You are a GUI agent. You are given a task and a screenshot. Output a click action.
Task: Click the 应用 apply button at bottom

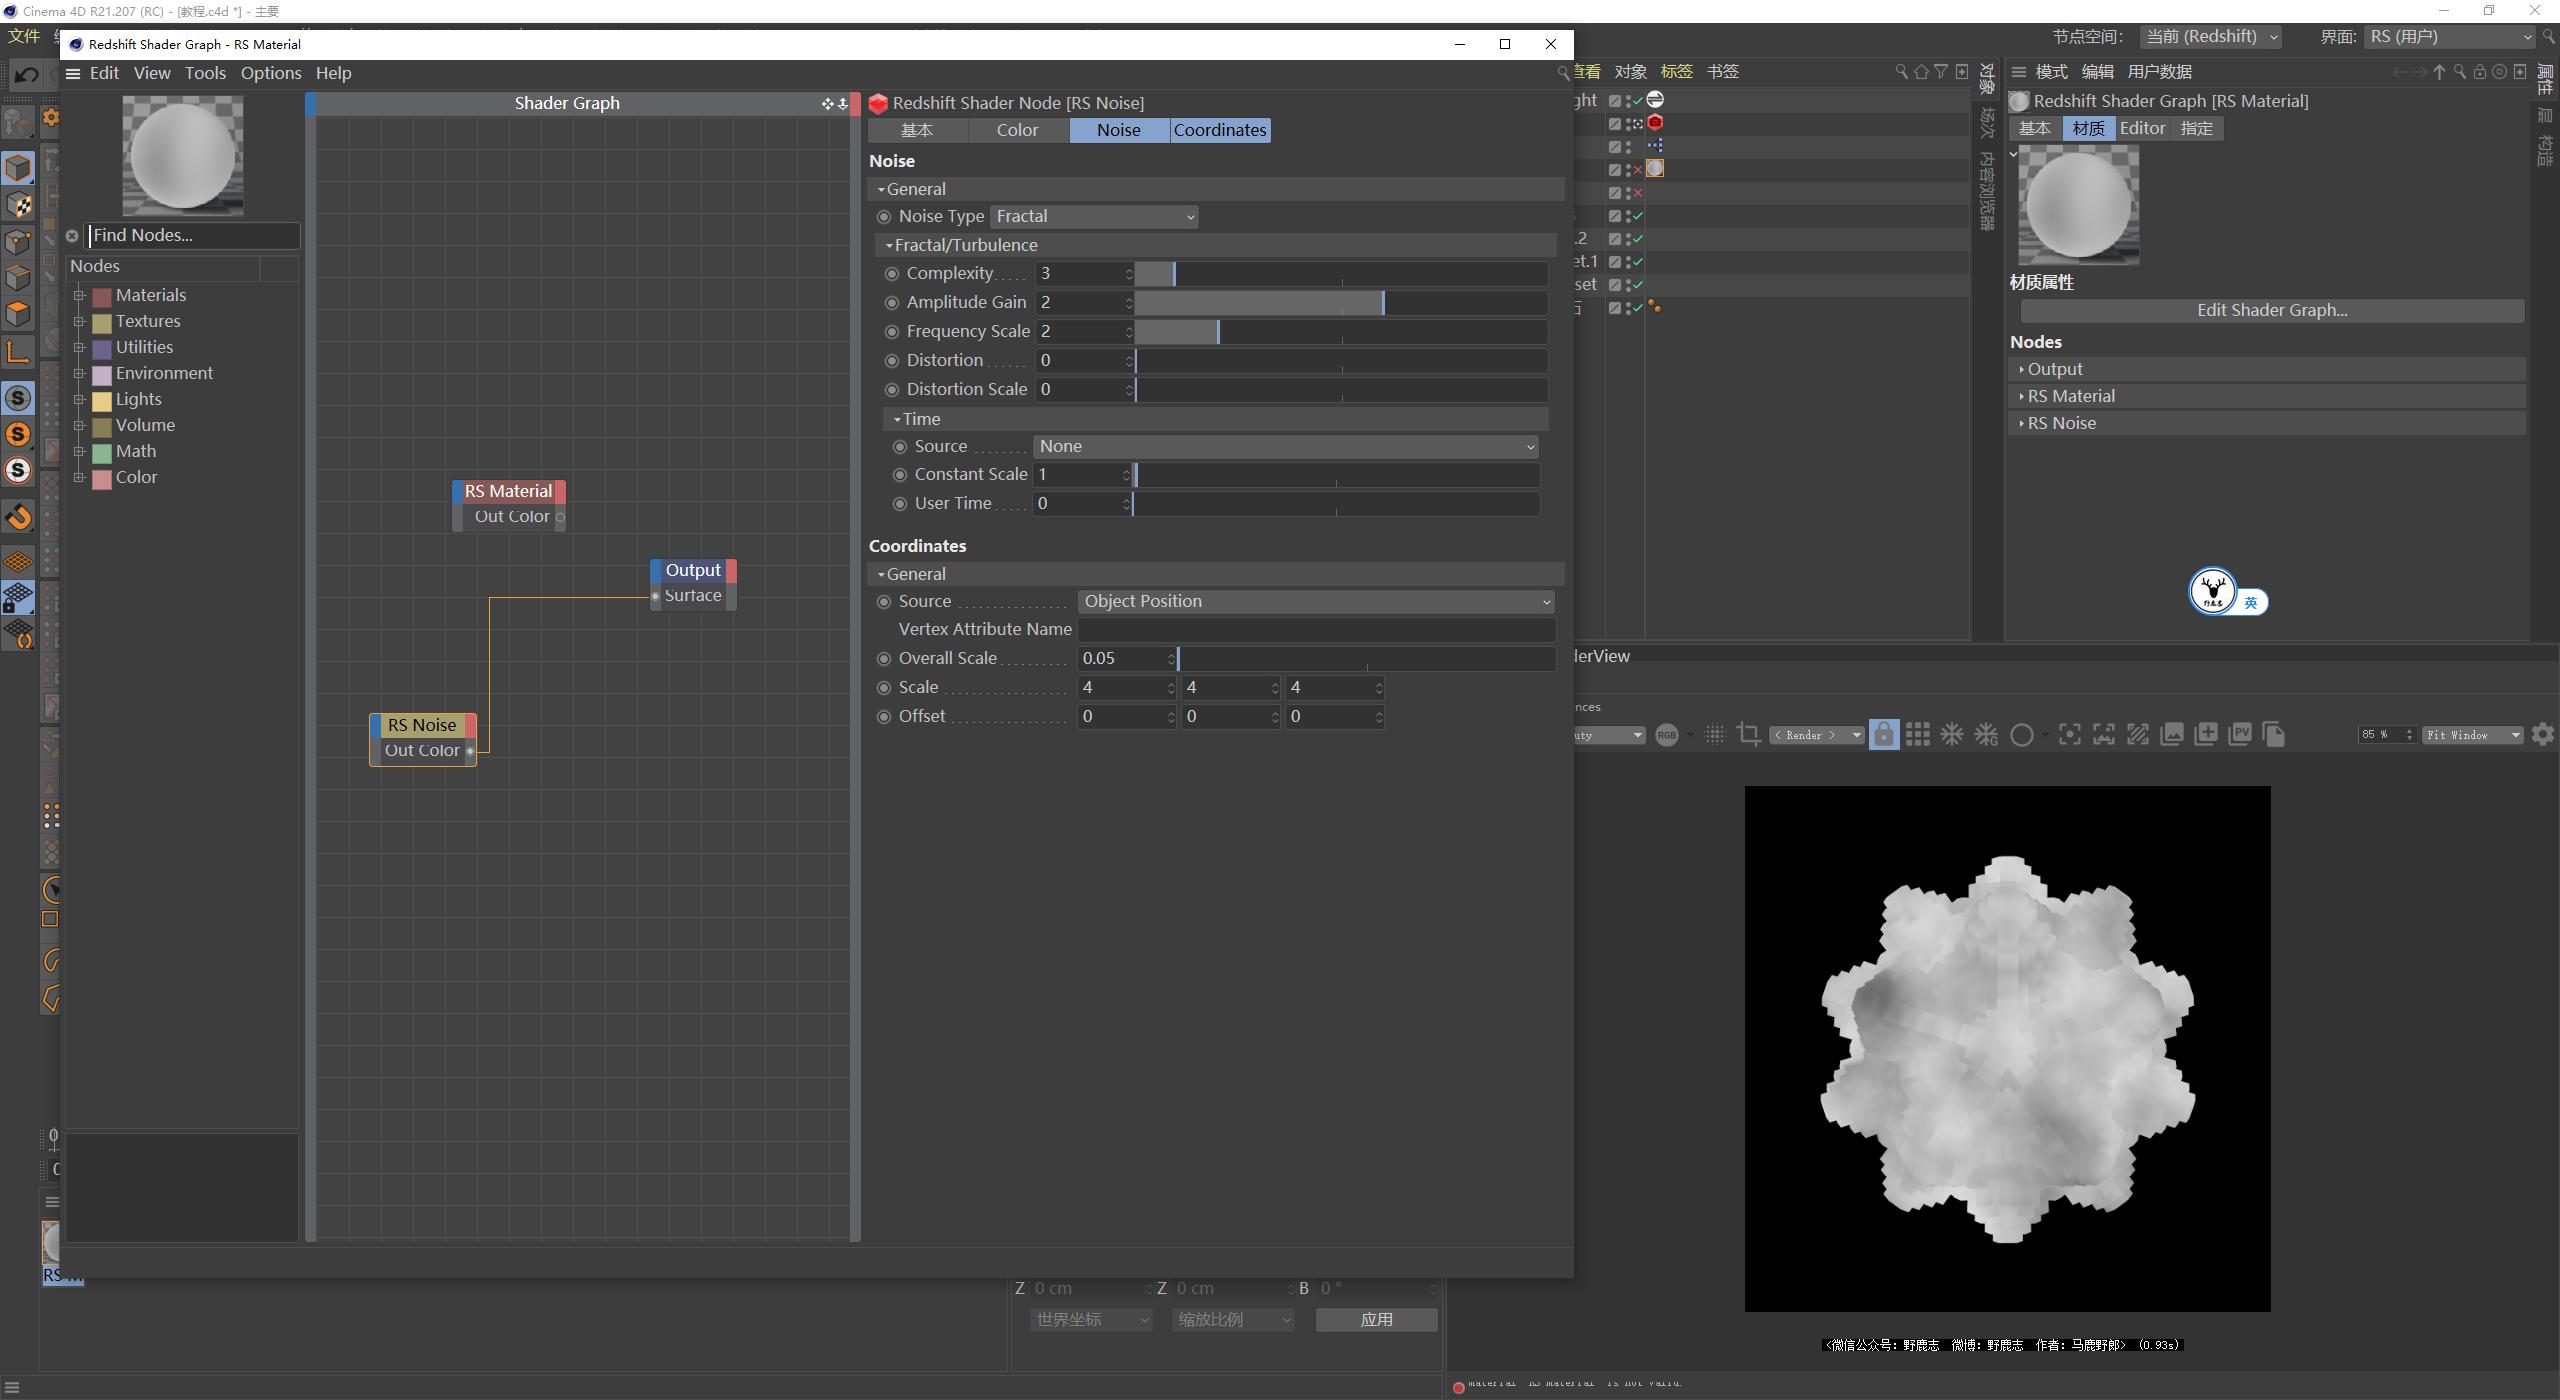[1376, 1319]
